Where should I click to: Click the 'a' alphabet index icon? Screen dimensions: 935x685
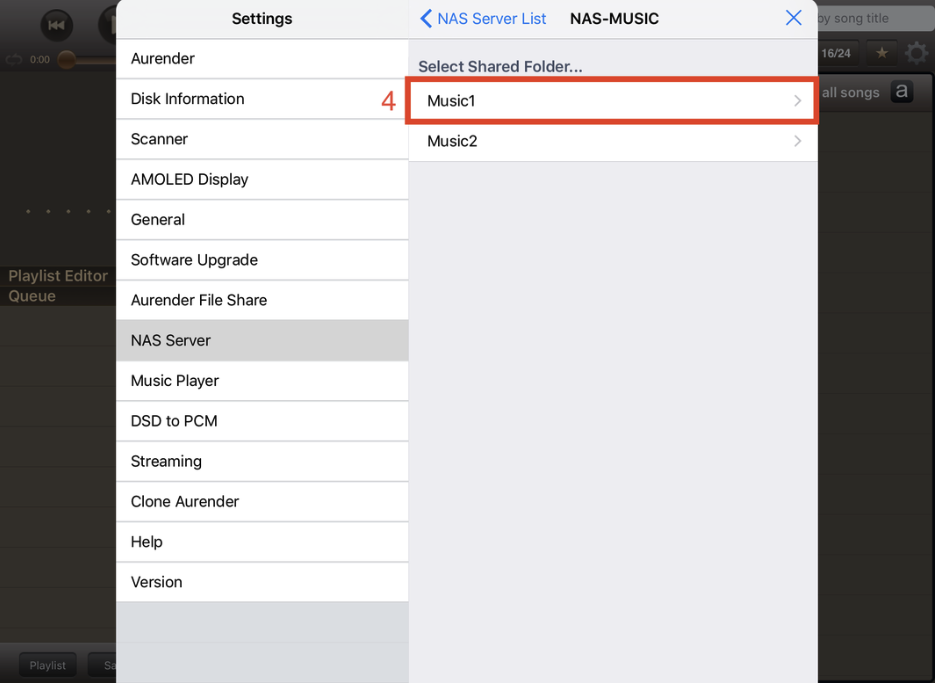[x=902, y=92]
